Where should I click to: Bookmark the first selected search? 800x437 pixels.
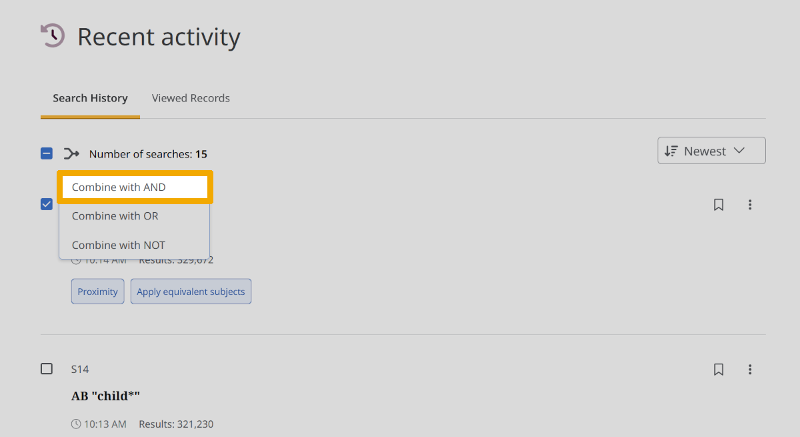[x=718, y=205]
